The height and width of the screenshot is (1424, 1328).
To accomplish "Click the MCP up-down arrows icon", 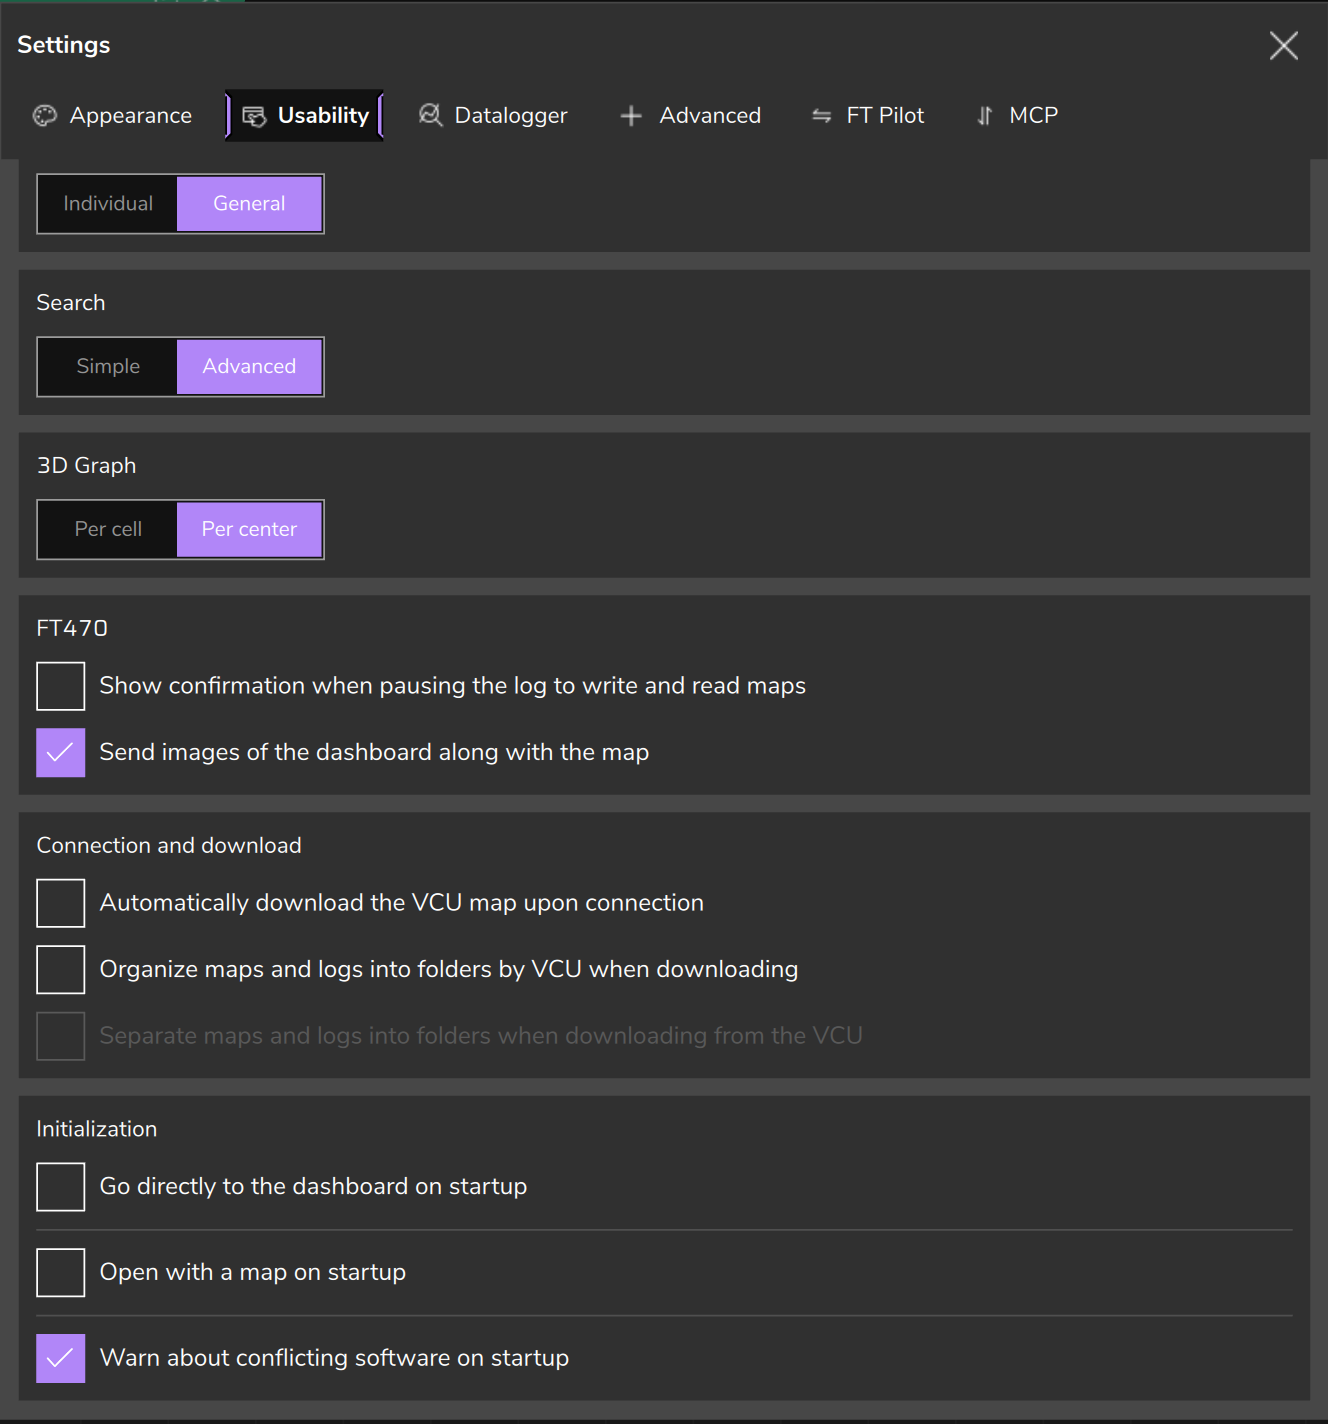I will 985,116.
